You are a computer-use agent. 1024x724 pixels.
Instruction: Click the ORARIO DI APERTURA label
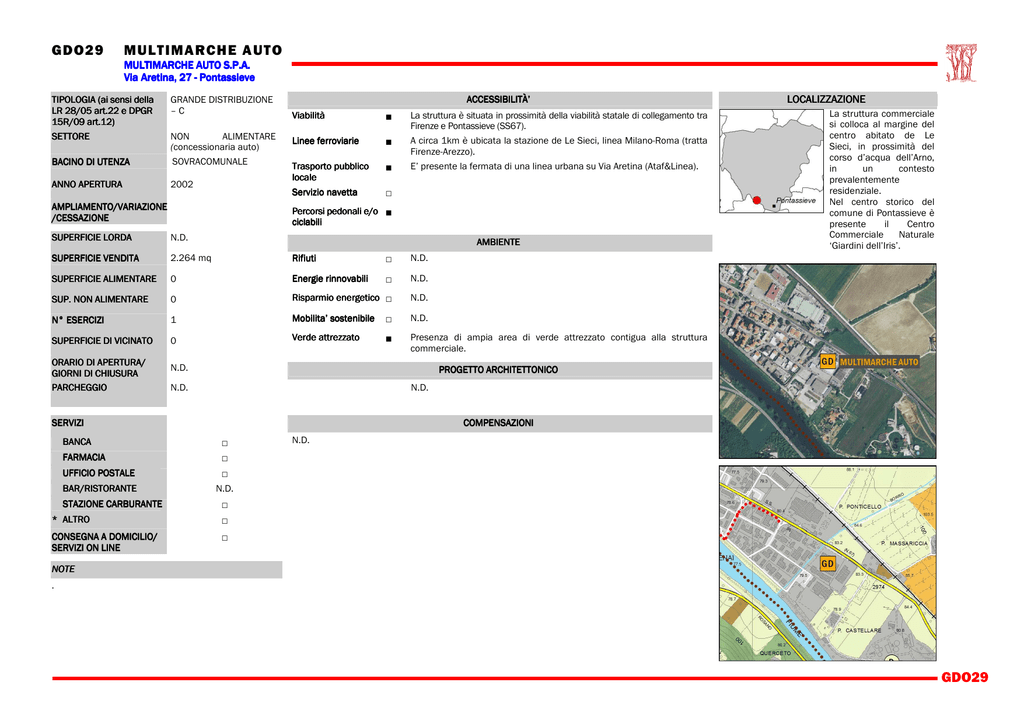(99, 368)
